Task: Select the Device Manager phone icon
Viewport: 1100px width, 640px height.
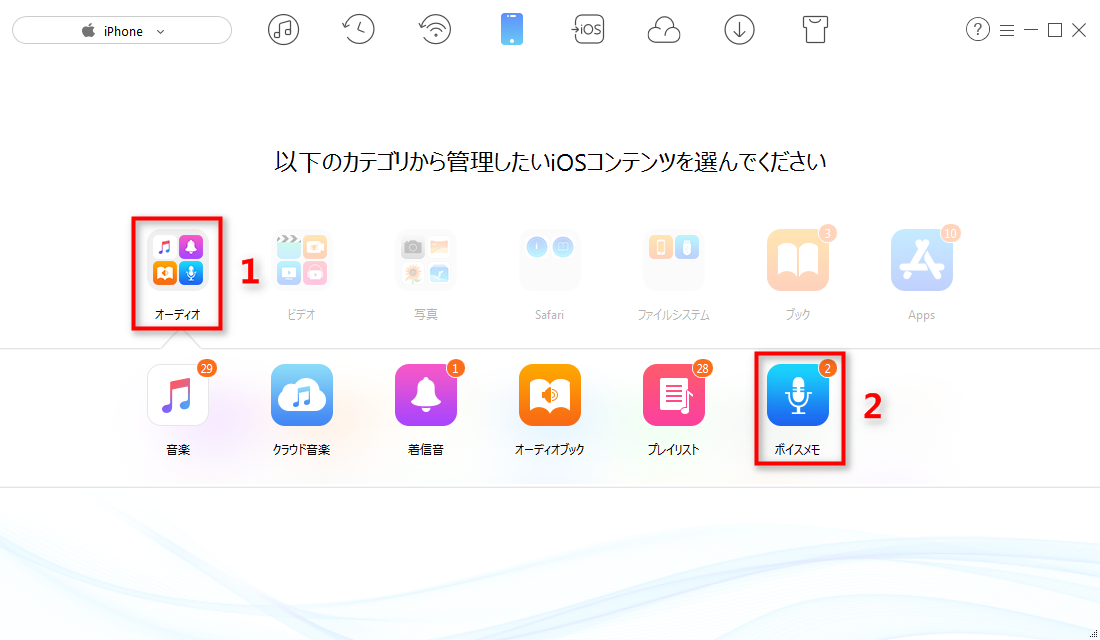Action: [512, 30]
